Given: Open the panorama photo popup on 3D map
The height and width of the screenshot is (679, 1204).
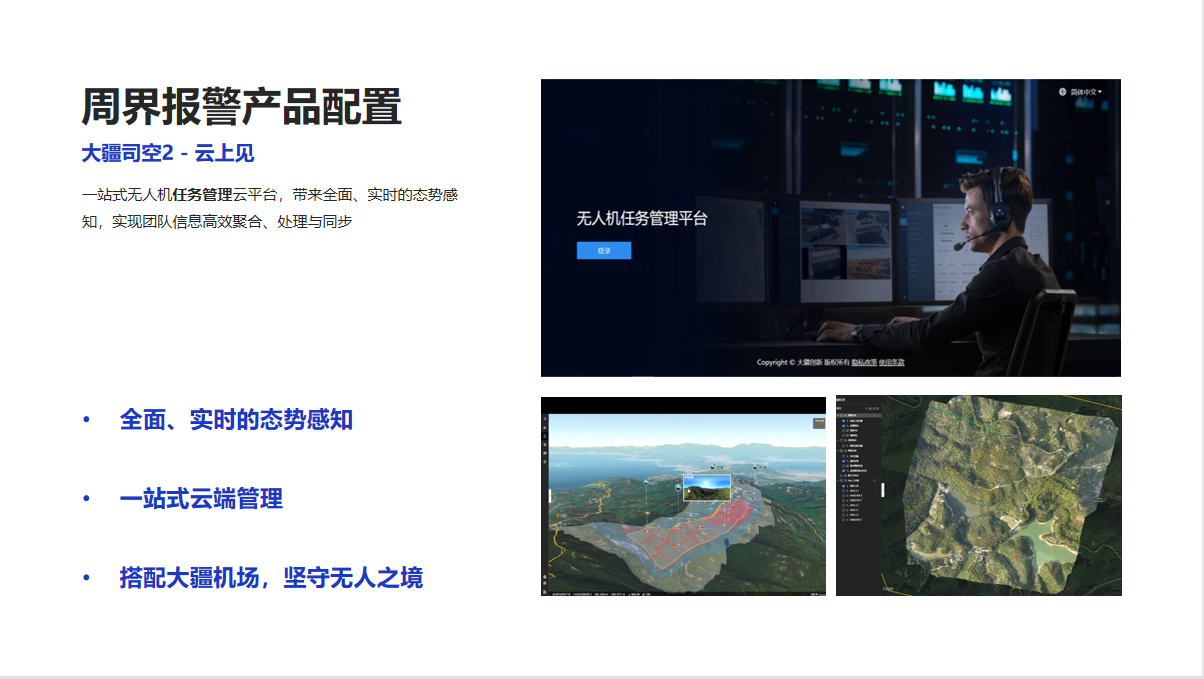Looking at the screenshot, I should pyautogui.click(x=706, y=487).
